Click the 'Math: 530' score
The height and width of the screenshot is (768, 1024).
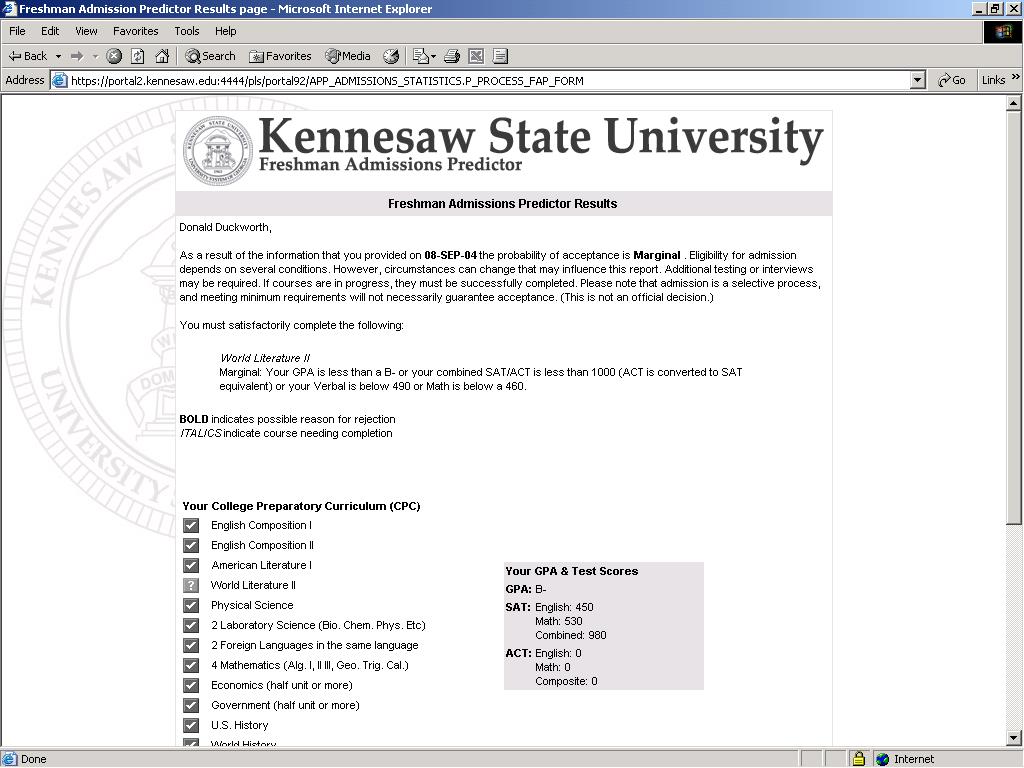(558, 621)
